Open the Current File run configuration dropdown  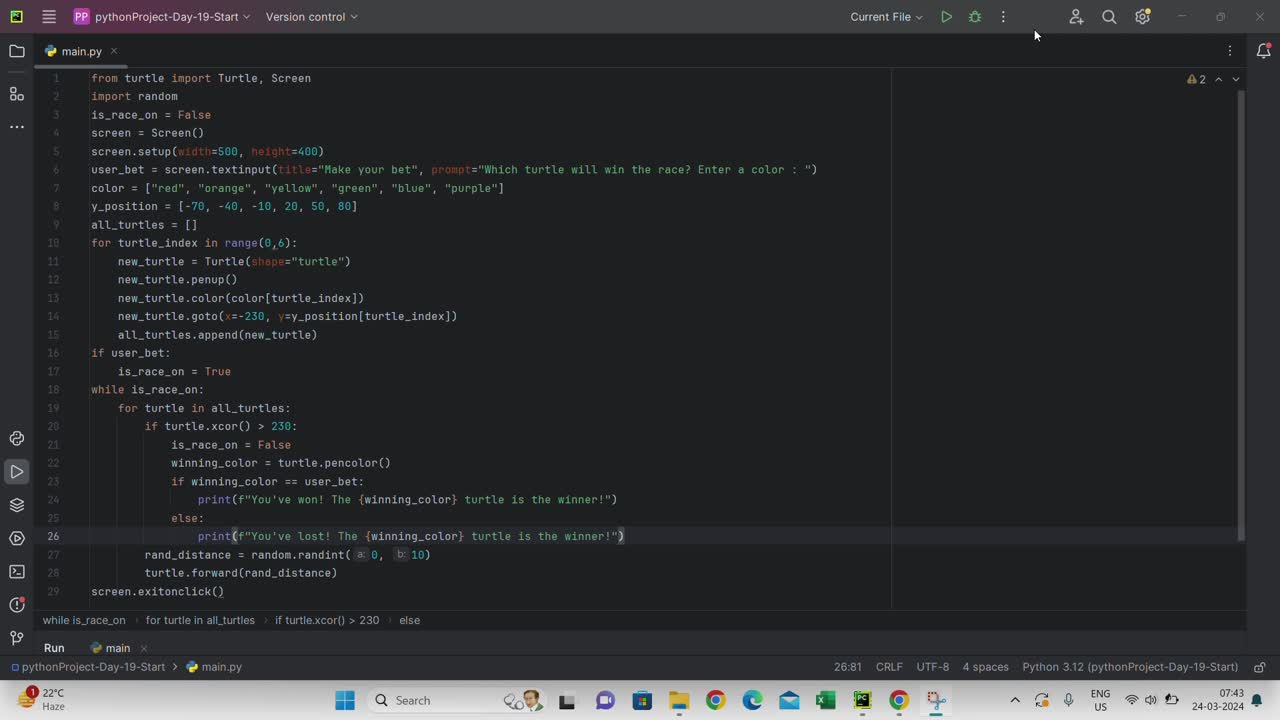pyautogui.click(x=886, y=17)
